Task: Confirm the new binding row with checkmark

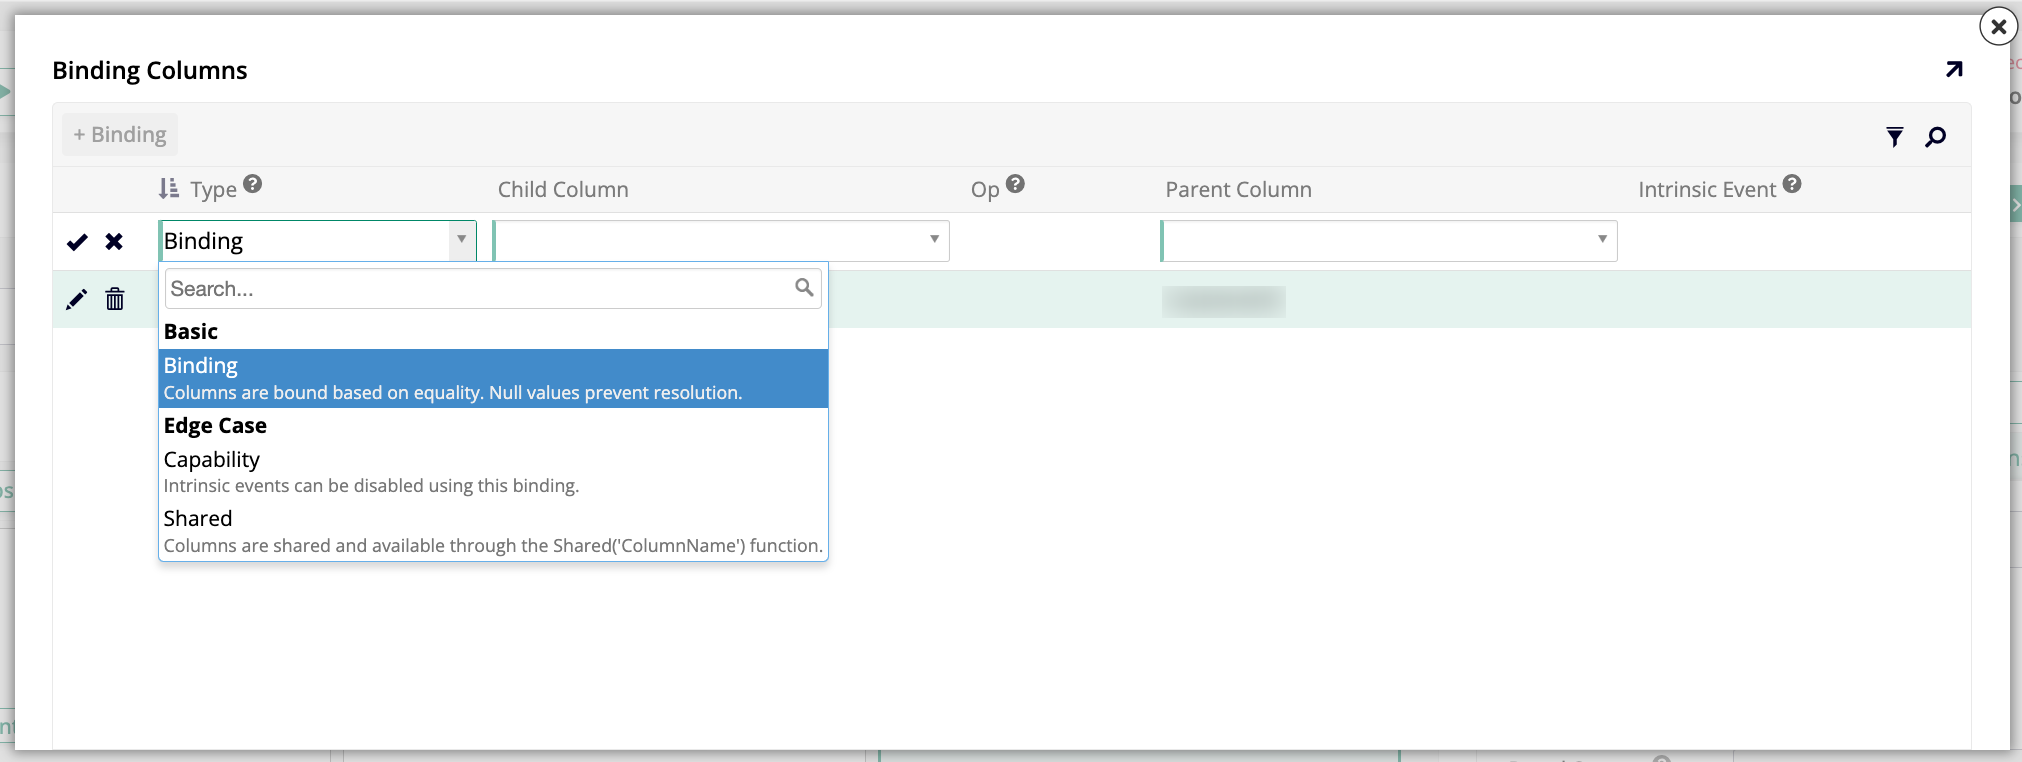Action: [x=77, y=242]
